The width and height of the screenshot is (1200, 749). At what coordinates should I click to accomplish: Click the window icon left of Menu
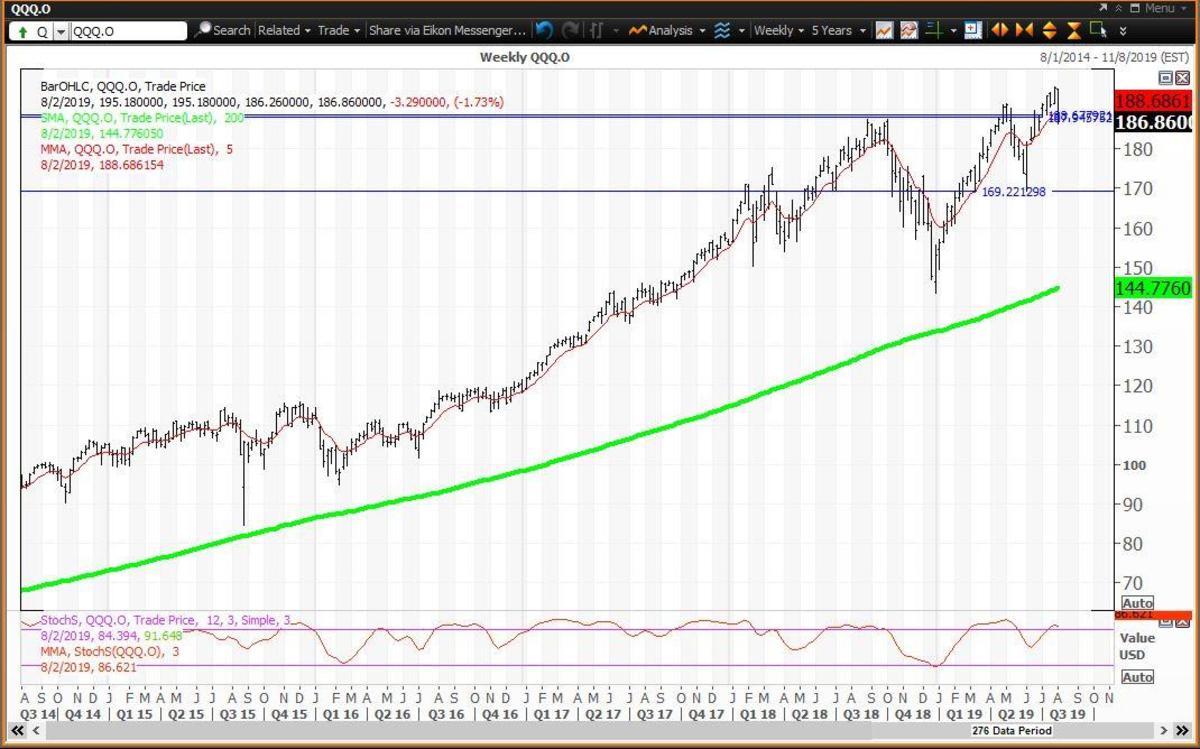click(x=1134, y=8)
